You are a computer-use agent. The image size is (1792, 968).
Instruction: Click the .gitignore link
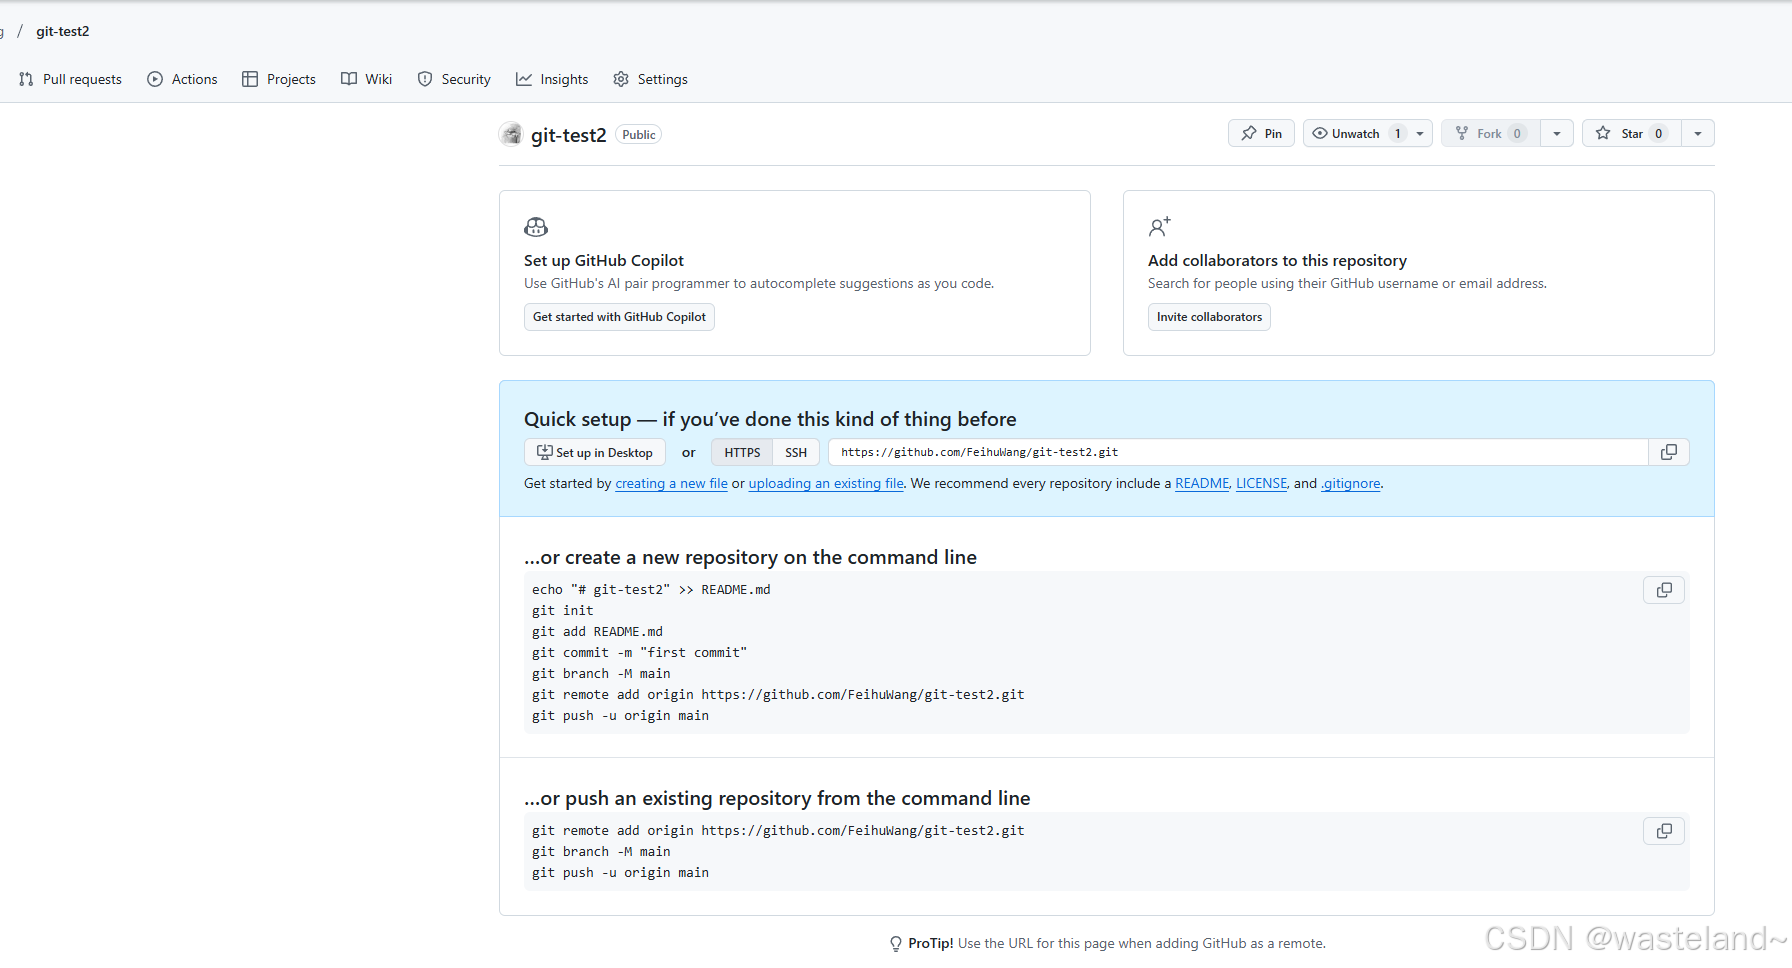pyautogui.click(x=1351, y=483)
